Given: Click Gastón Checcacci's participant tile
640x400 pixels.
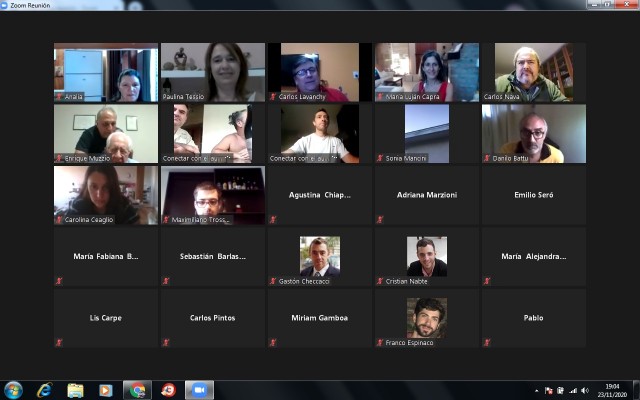Looking at the screenshot, I should (x=319, y=257).
